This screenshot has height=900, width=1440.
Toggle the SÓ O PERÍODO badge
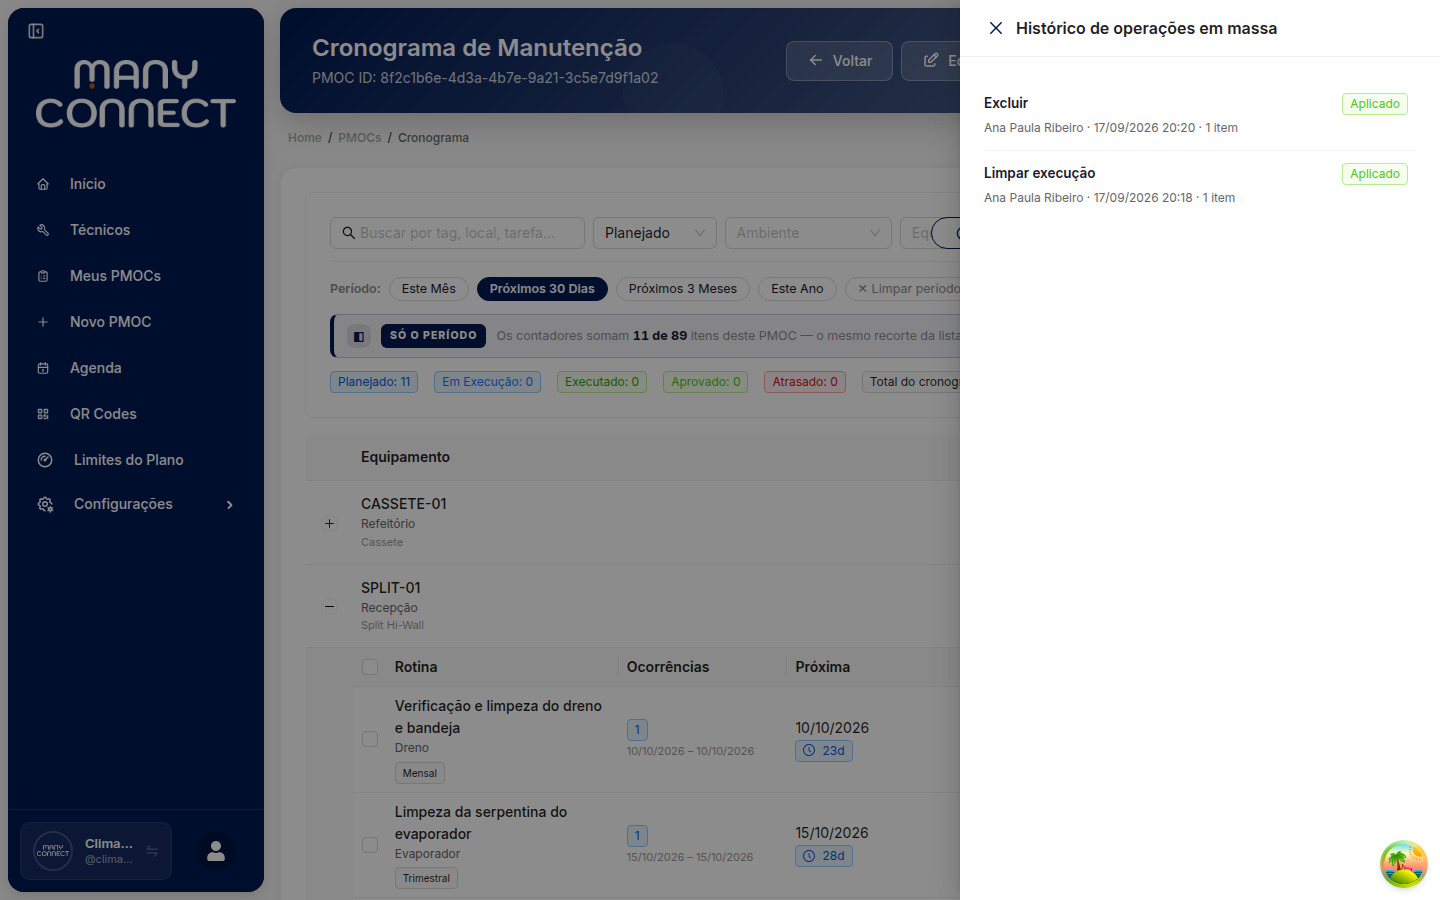click(x=433, y=336)
